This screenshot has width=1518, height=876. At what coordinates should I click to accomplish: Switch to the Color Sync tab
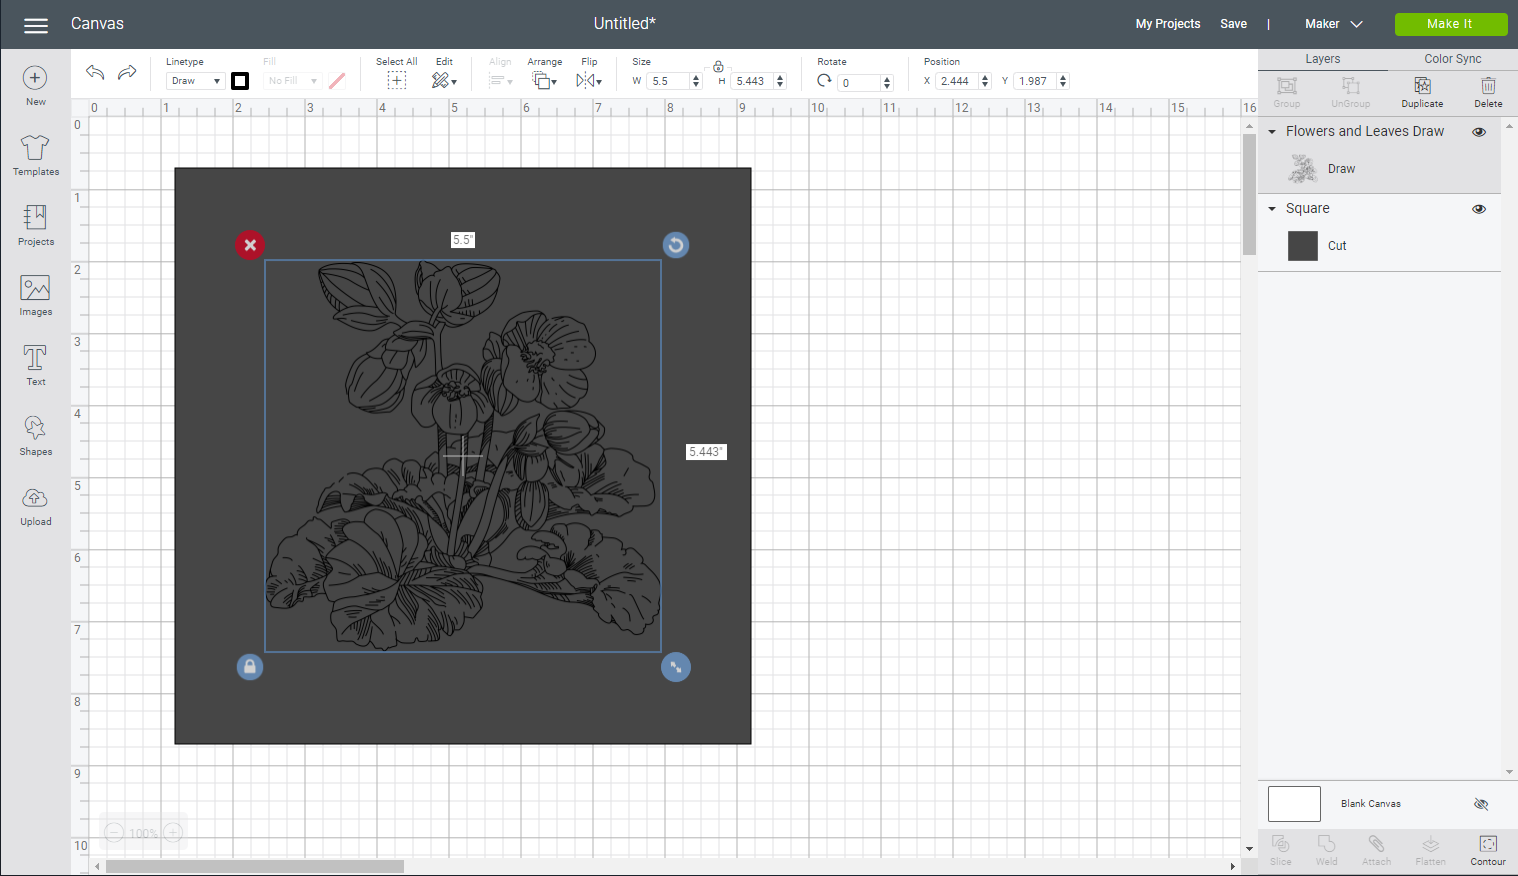(x=1452, y=58)
